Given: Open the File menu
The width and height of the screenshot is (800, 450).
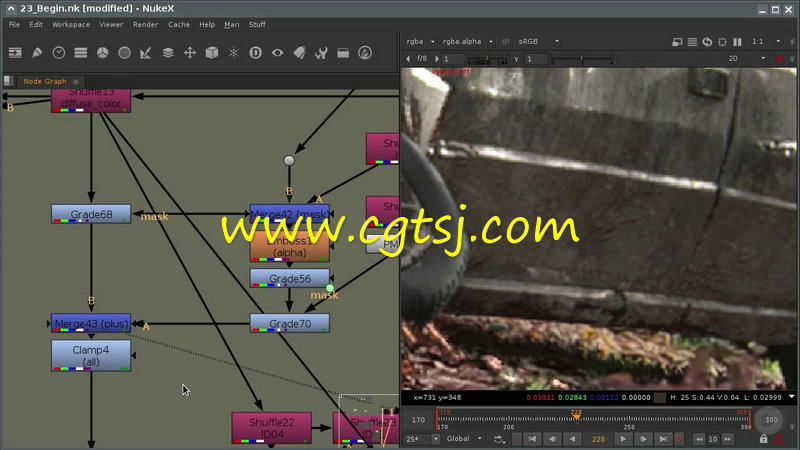Looking at the screenshot, I should click(x=14, y=24).
